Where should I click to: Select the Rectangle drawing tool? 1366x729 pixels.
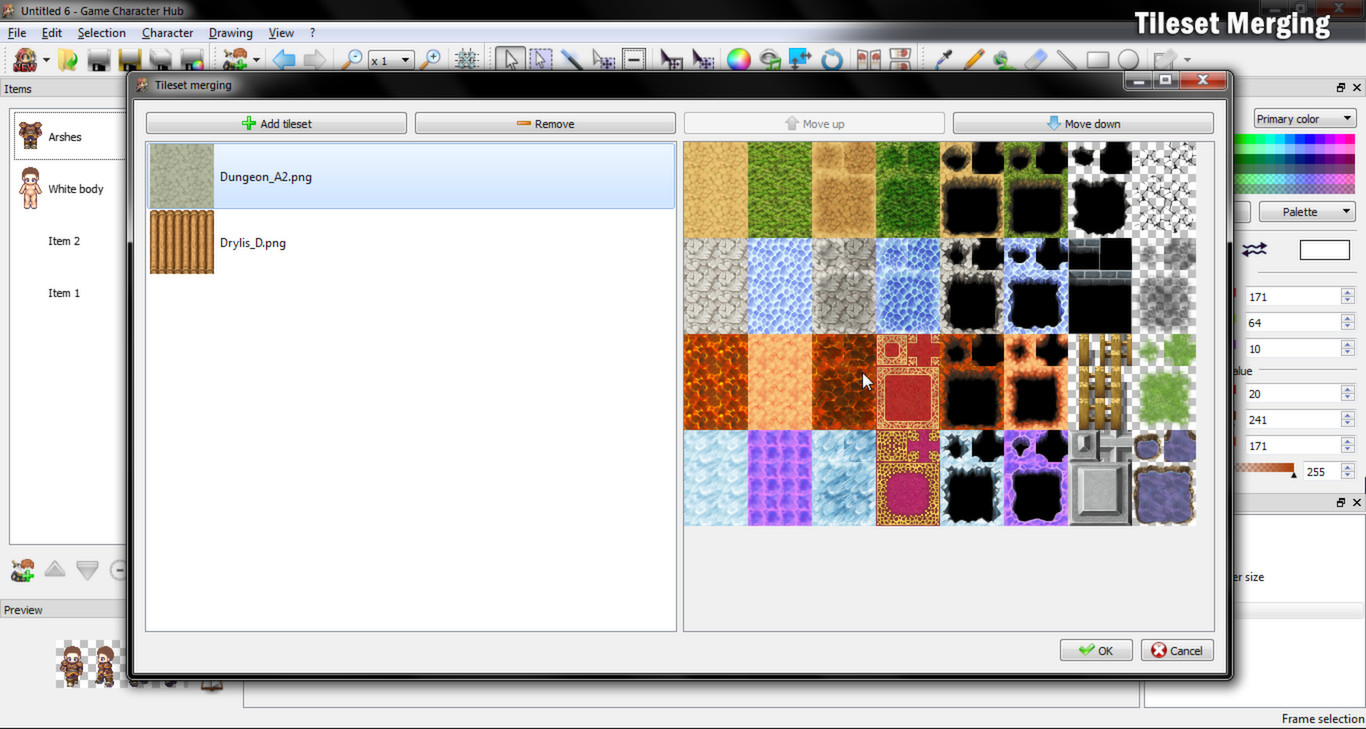[x=1098, y=59]
